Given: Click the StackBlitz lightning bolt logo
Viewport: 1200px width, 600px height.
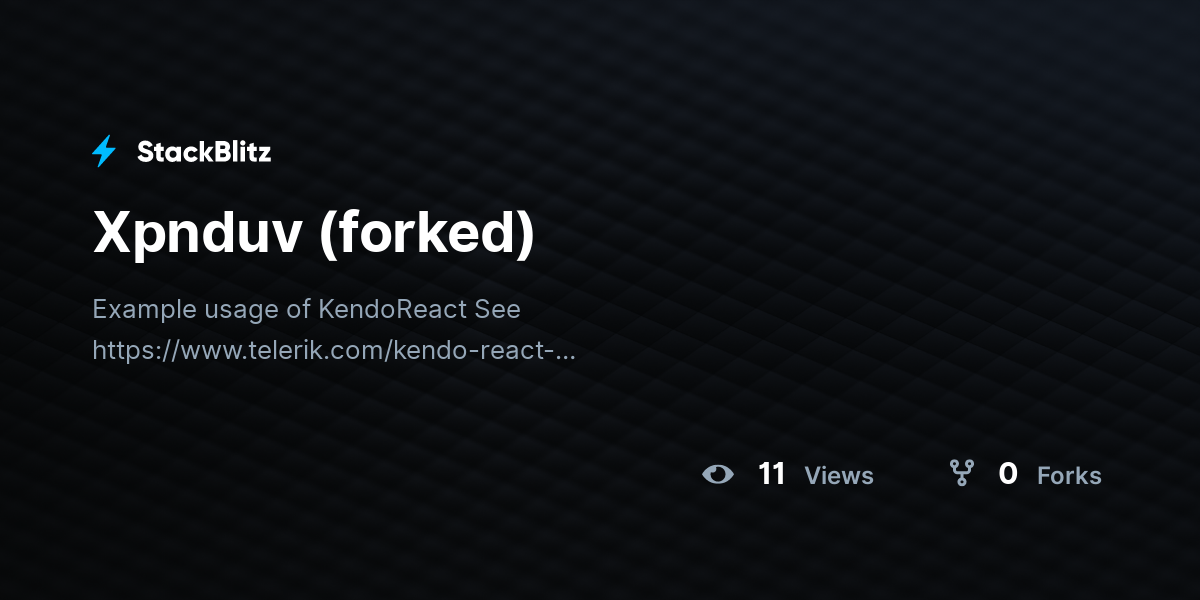Looking at the screenshot, I should point(104,152).
